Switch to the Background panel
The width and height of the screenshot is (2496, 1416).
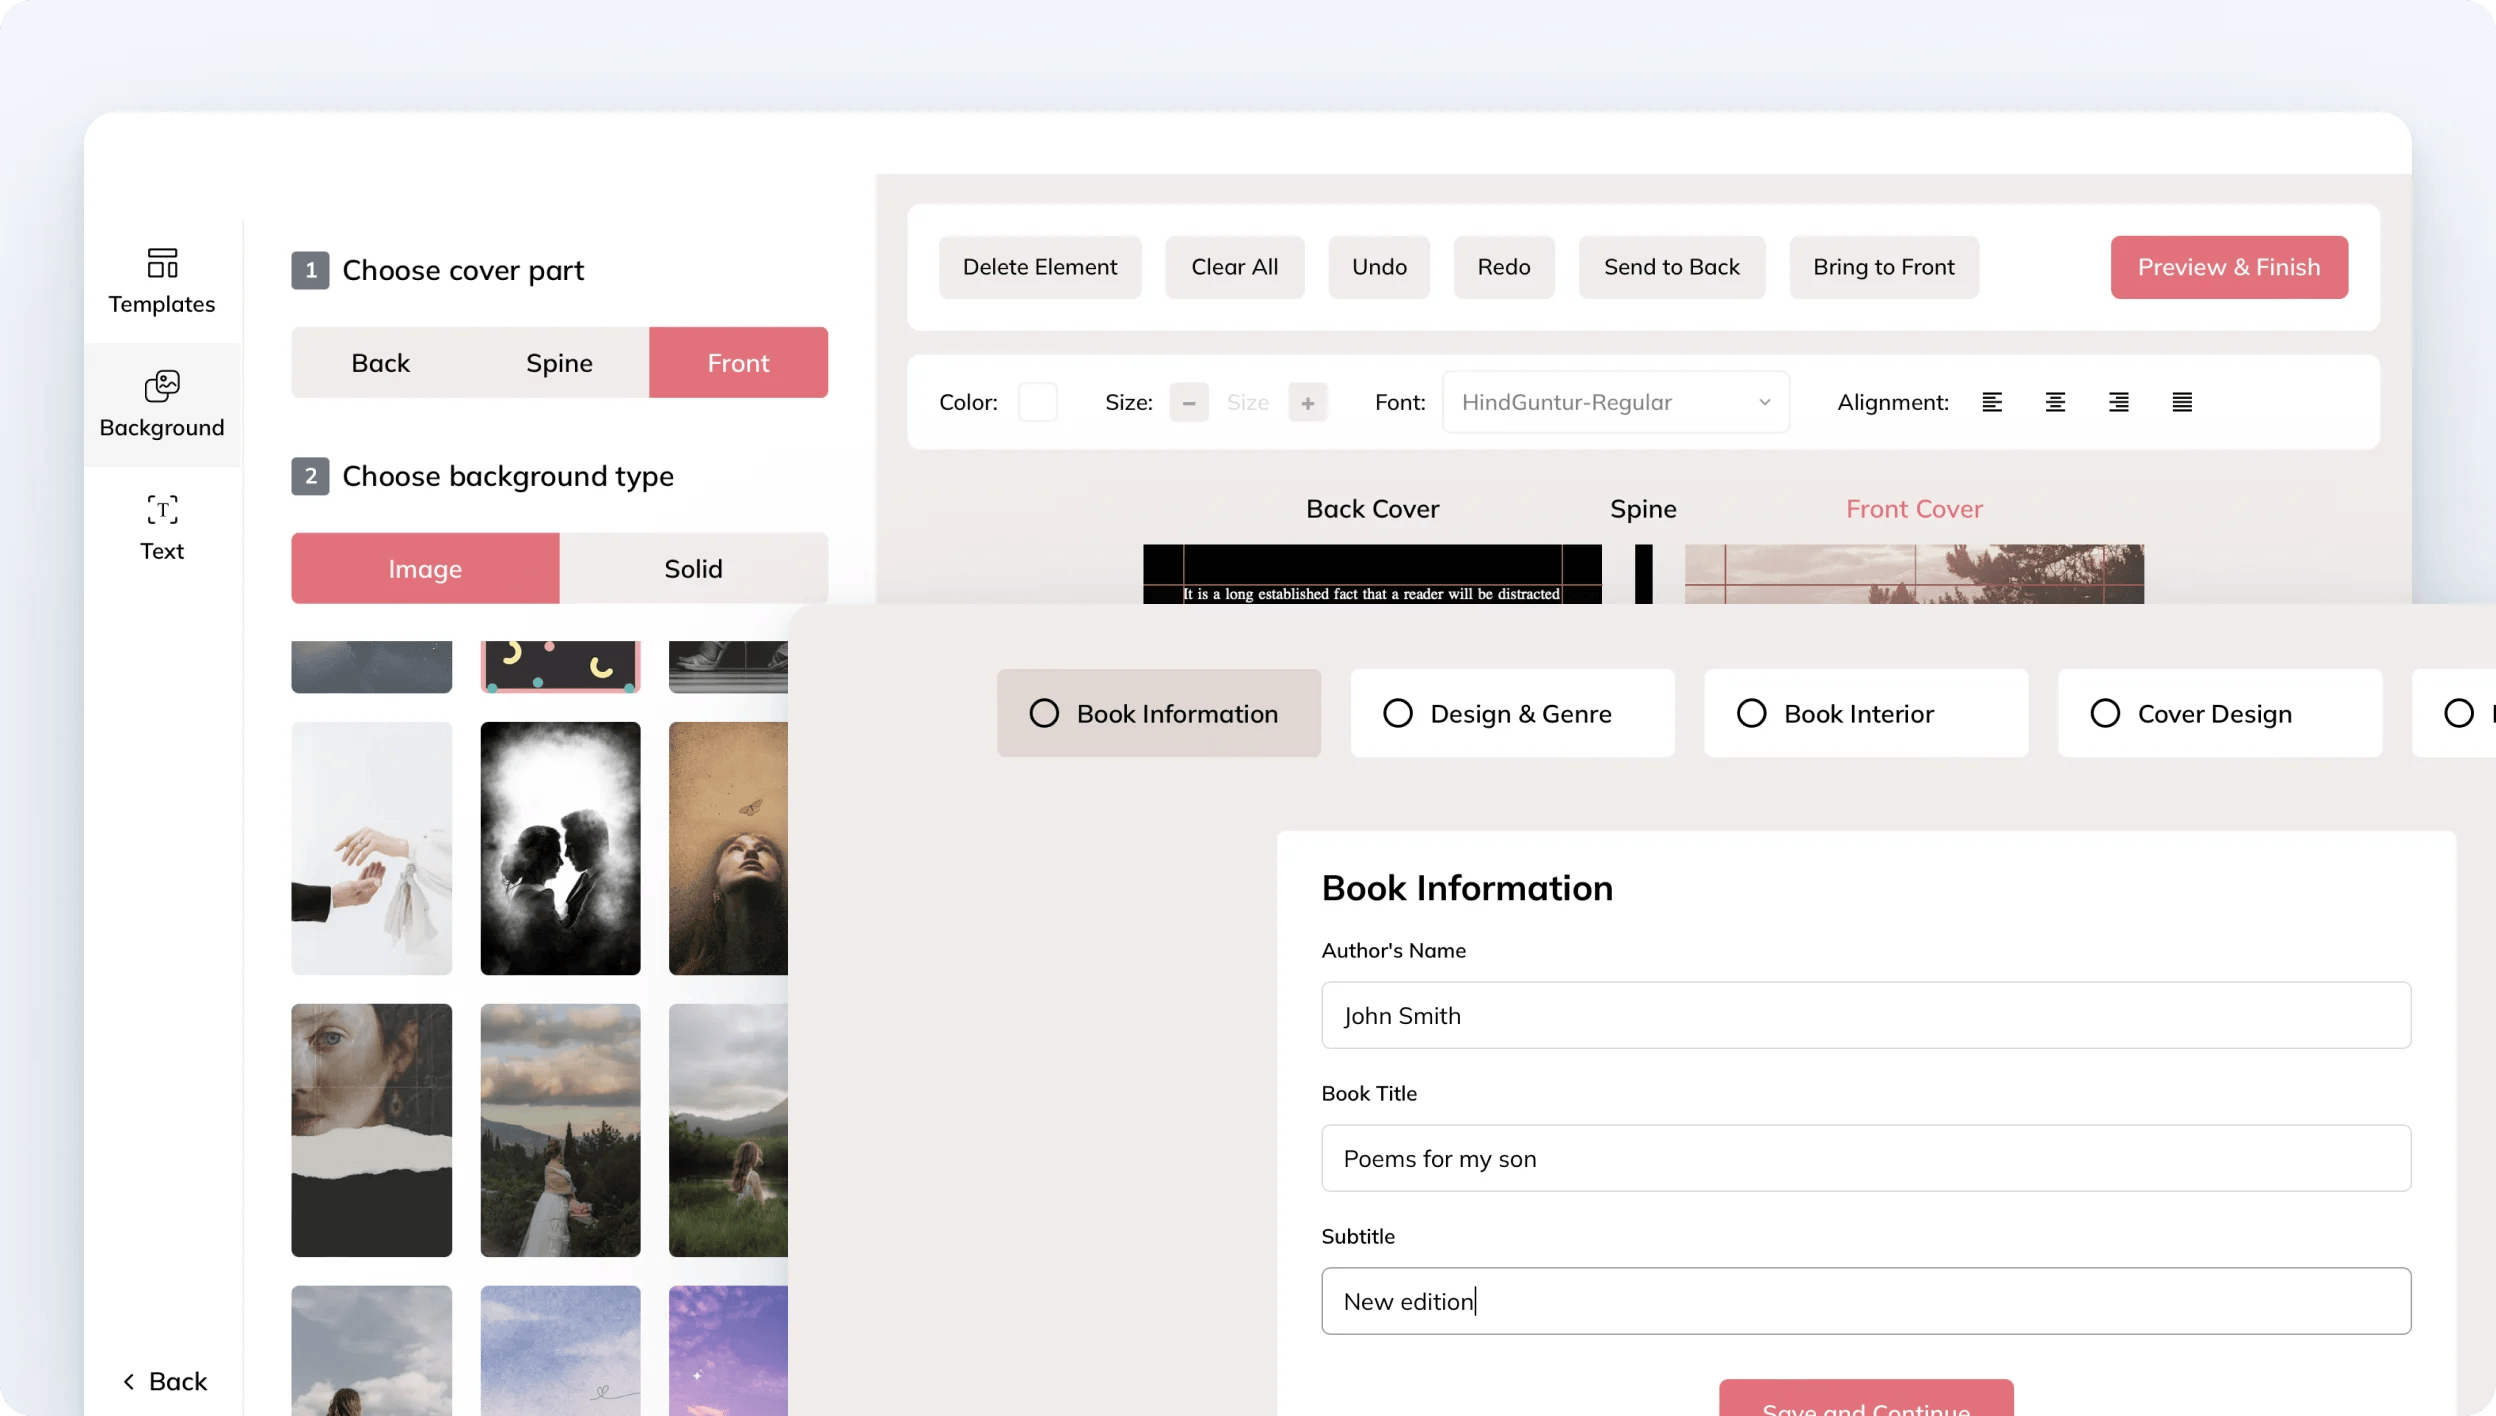pos(163,404)
